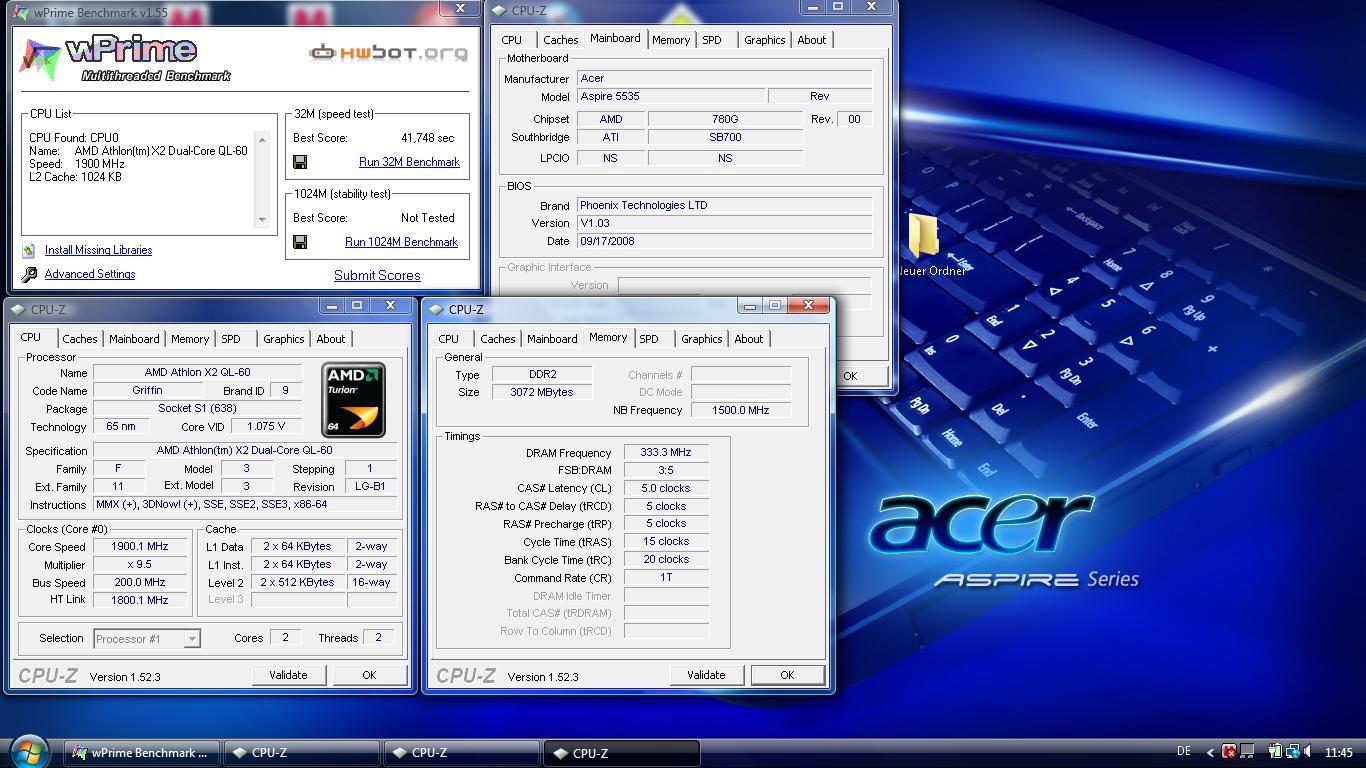The image size is (1366, 768).
Task: Click the floppy save icon beside Run 32M Benchmark
Action: 300,162
